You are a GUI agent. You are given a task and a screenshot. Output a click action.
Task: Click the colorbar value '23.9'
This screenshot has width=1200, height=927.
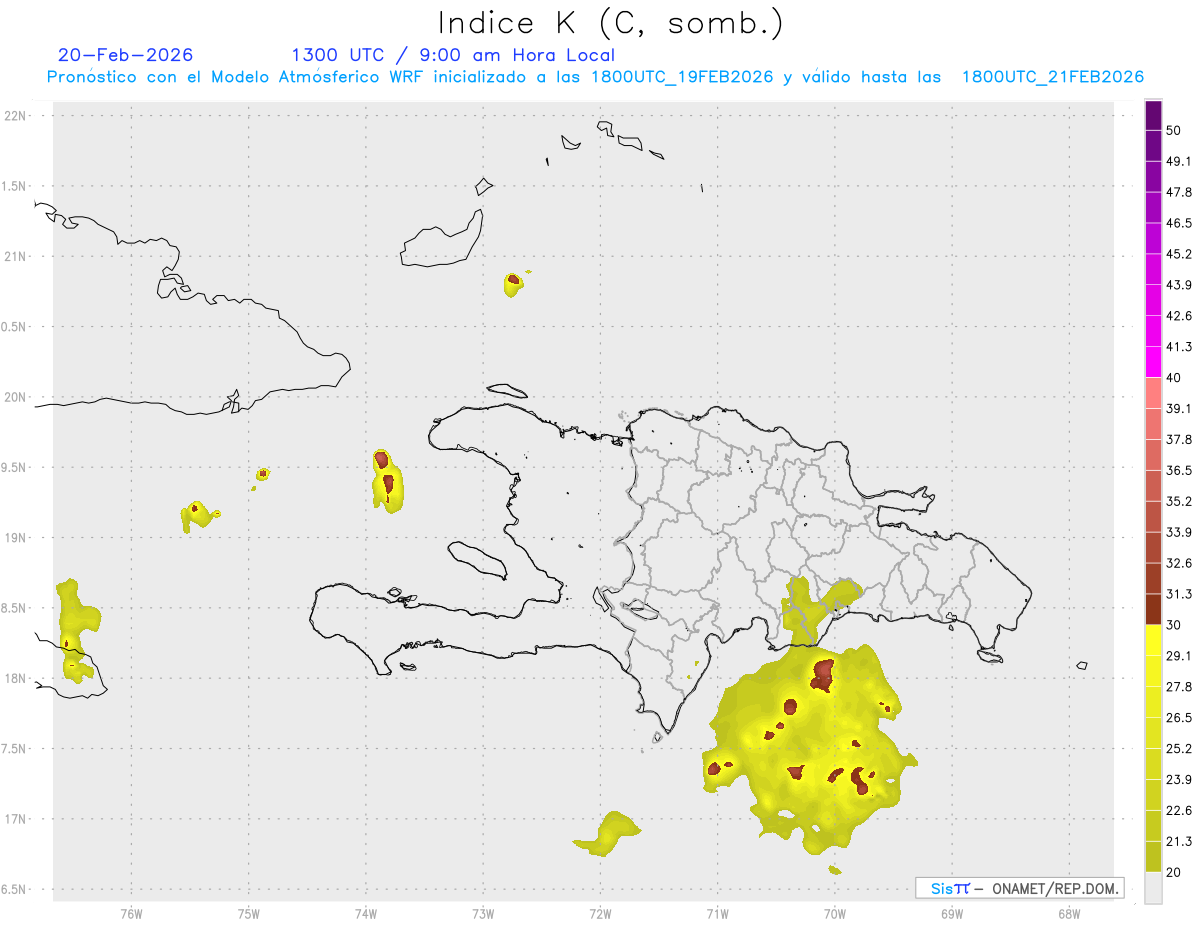[x=1179, y=780]
